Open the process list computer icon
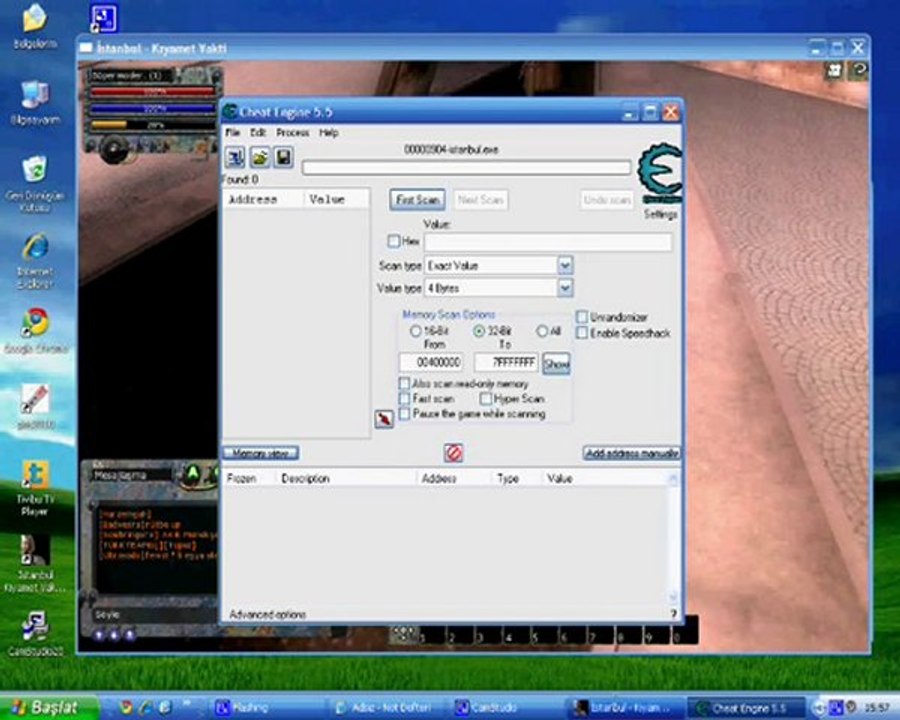Image resolution: width=900 pixels, height=720 pixels. click(x=235, y=157)
